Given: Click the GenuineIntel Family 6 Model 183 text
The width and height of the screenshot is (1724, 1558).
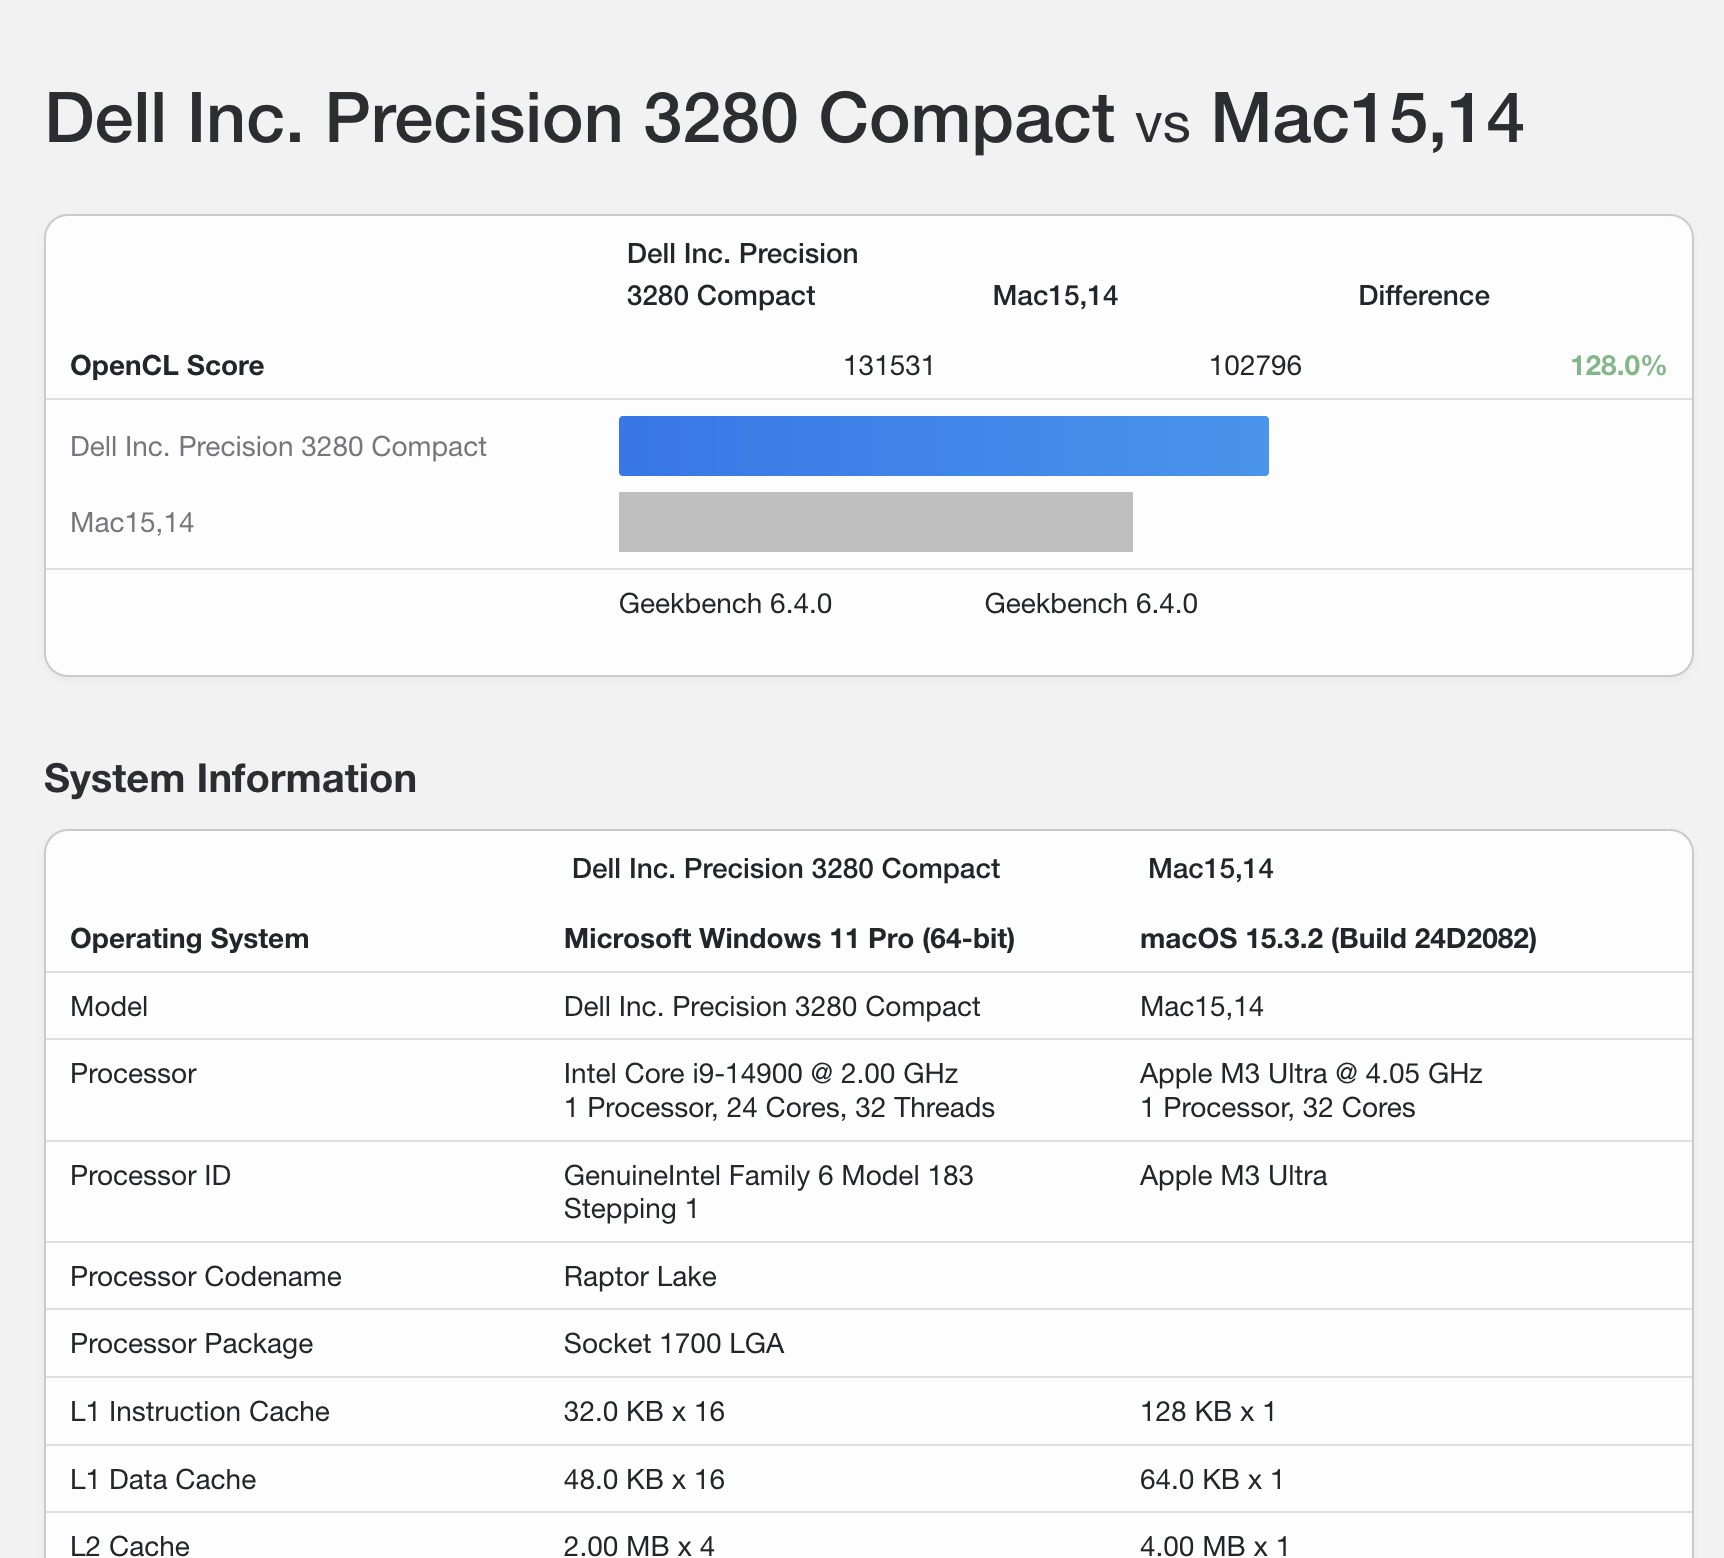Looking at the screenshot, I should click(x=768, y=1176).
